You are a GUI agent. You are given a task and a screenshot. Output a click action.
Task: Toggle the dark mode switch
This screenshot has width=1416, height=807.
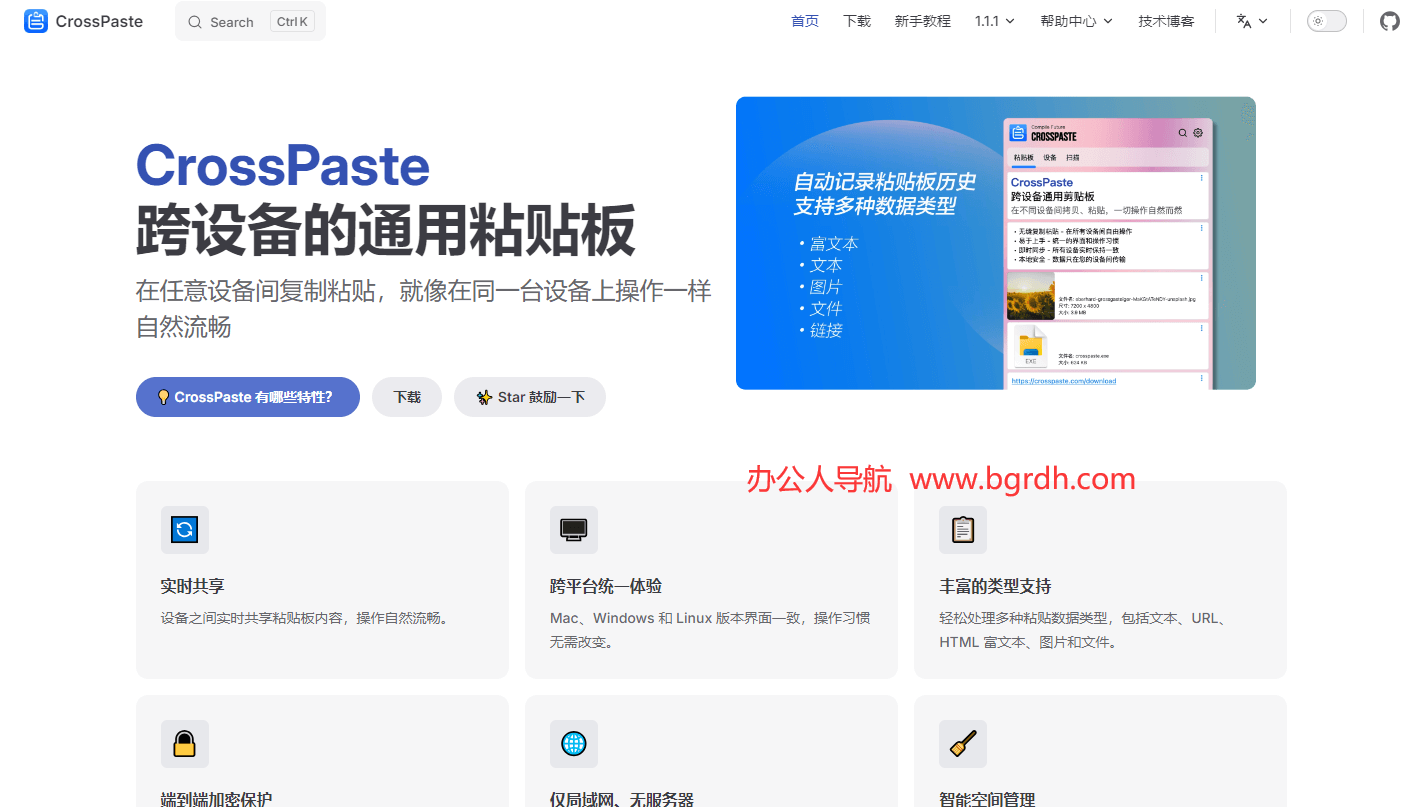coord(1326,20)
